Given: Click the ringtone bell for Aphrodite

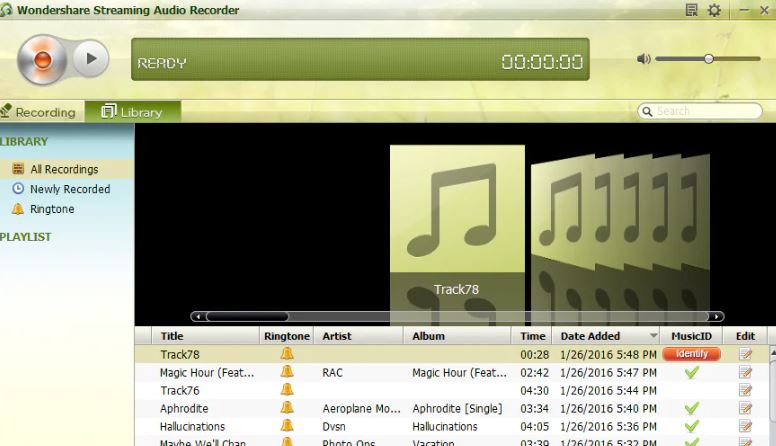Looking at the screenshot, I should 287,408.
